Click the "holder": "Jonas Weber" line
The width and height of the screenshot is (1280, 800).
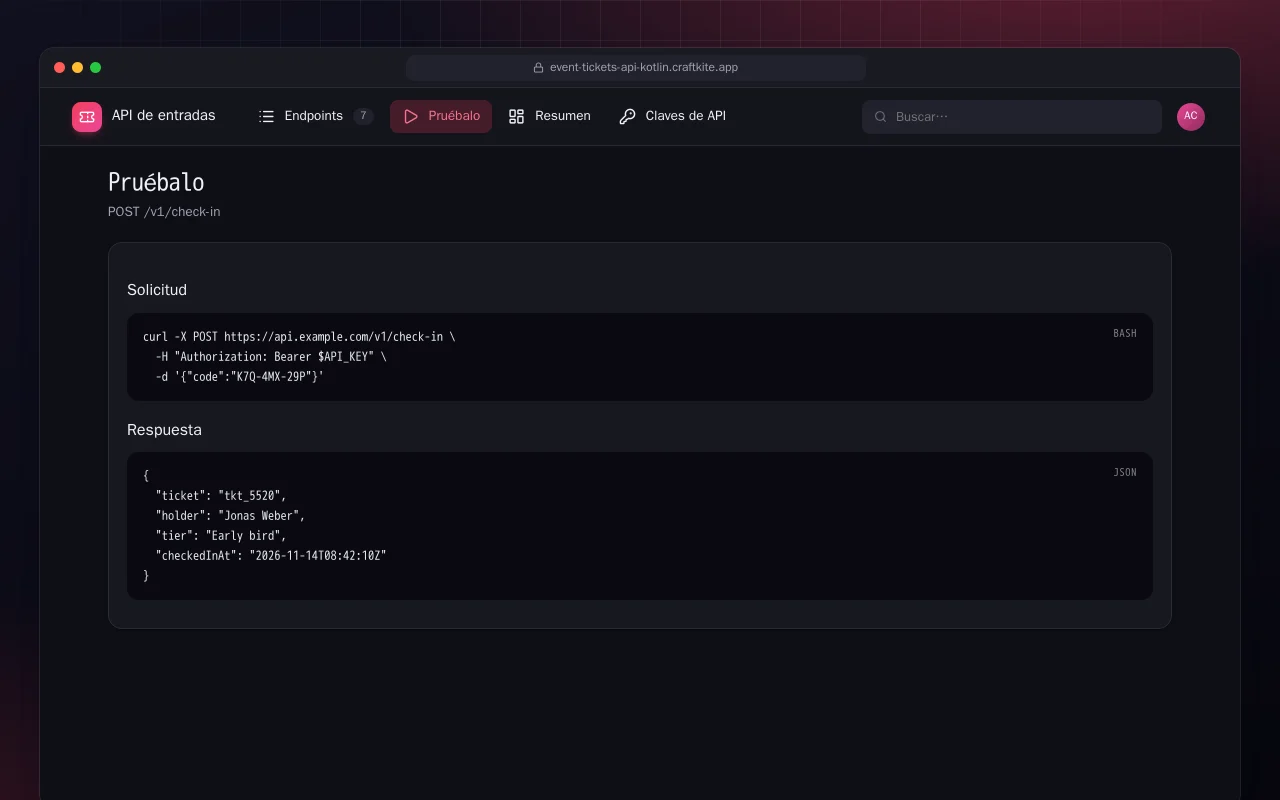coord(230,516)
